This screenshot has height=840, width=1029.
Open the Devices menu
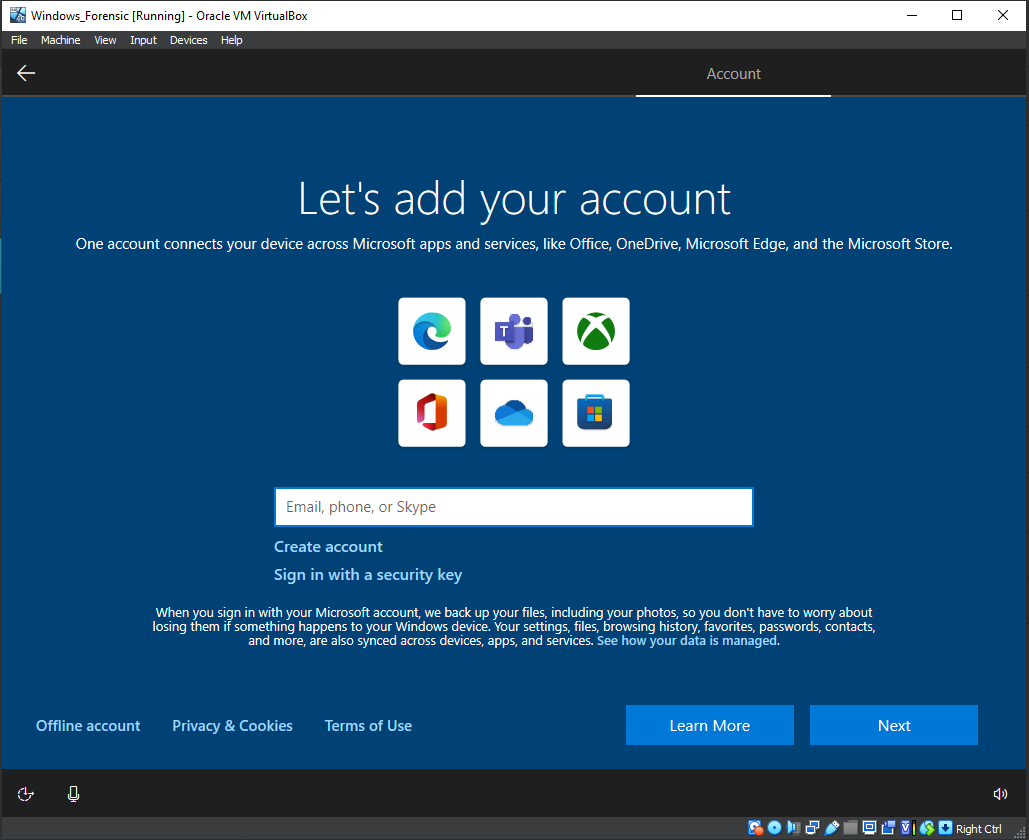[188, 40]
